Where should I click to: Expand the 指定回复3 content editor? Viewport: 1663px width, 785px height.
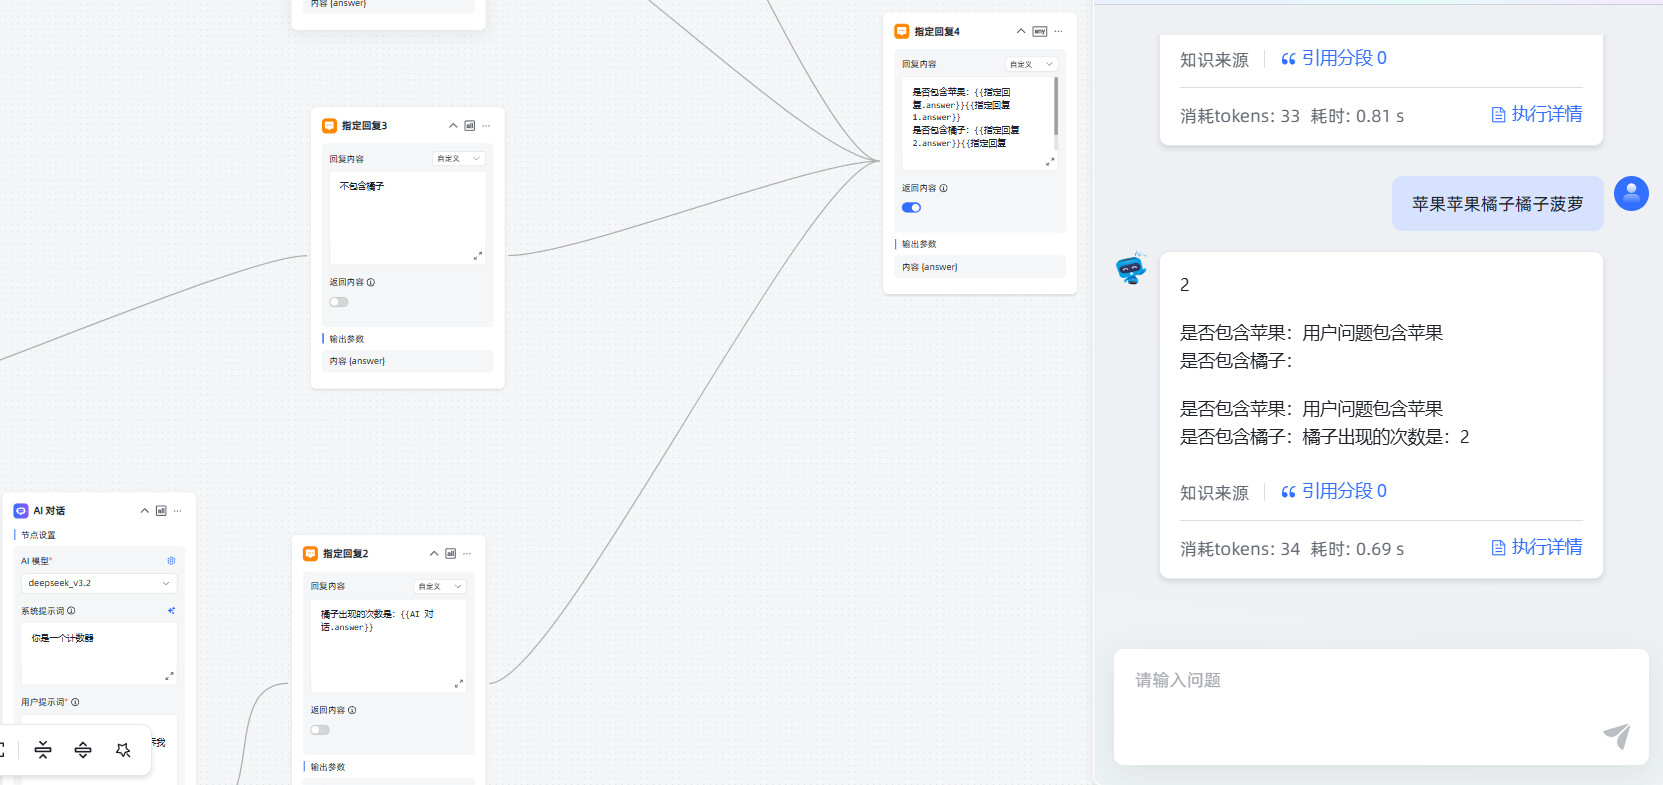point(477,256)
